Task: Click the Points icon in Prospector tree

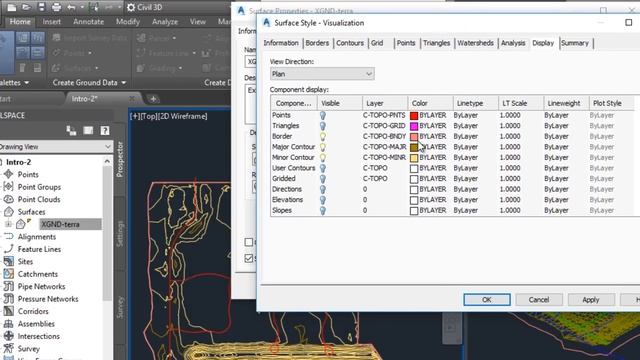Action: point(9,174)
